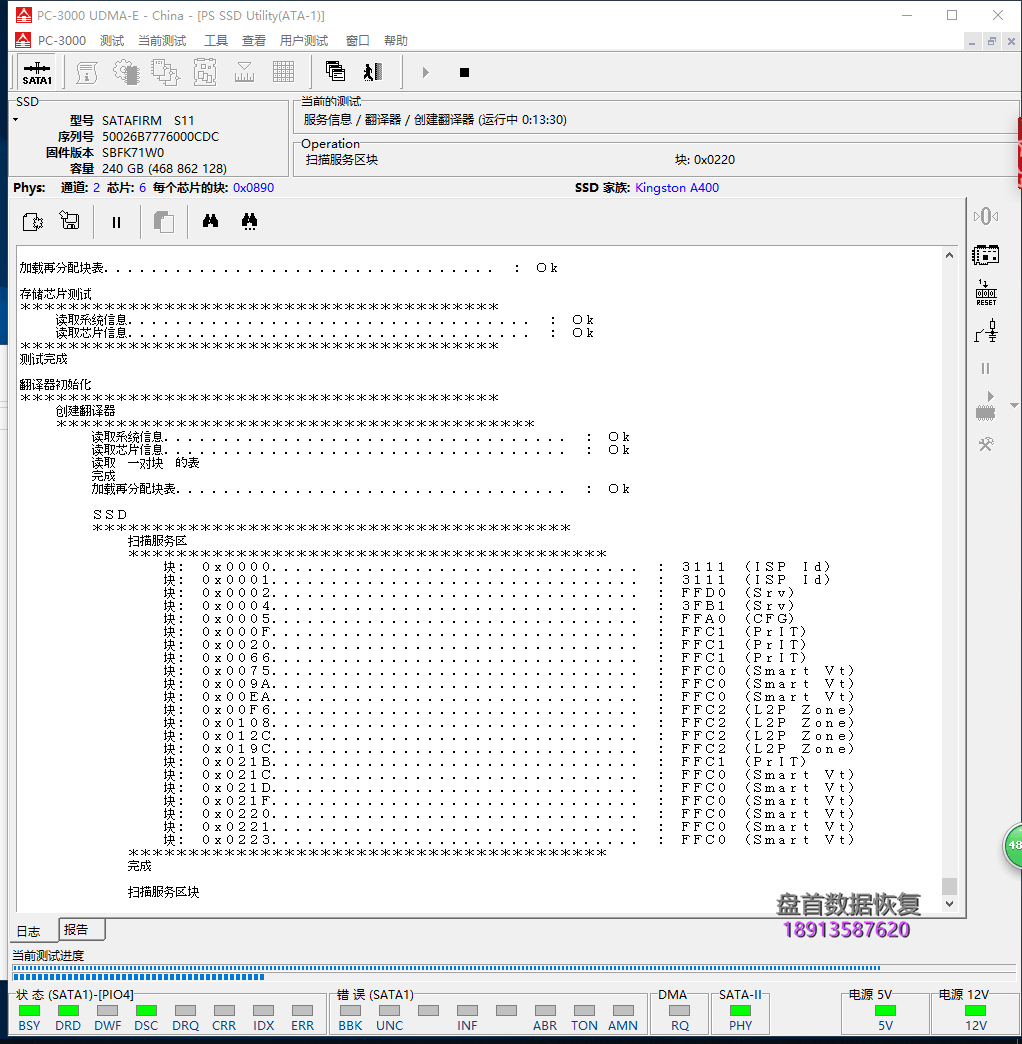Click the log scrollbar thumb
1022x1044 pixels.
tap(949, 886)
